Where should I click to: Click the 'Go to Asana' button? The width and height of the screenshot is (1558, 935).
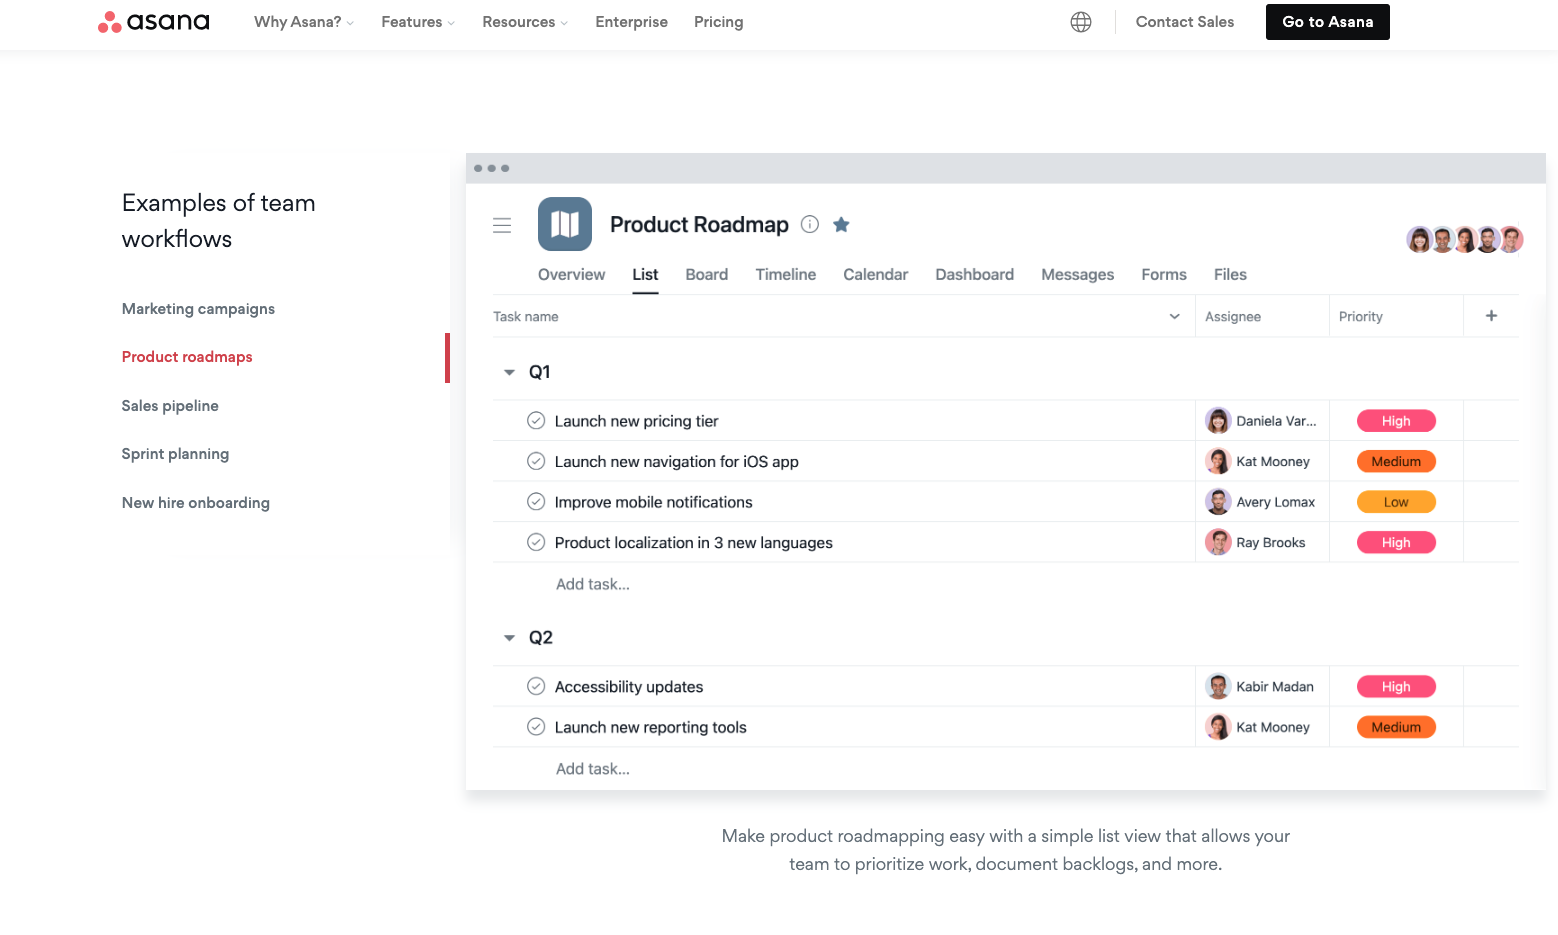(x=1327, y=22)
